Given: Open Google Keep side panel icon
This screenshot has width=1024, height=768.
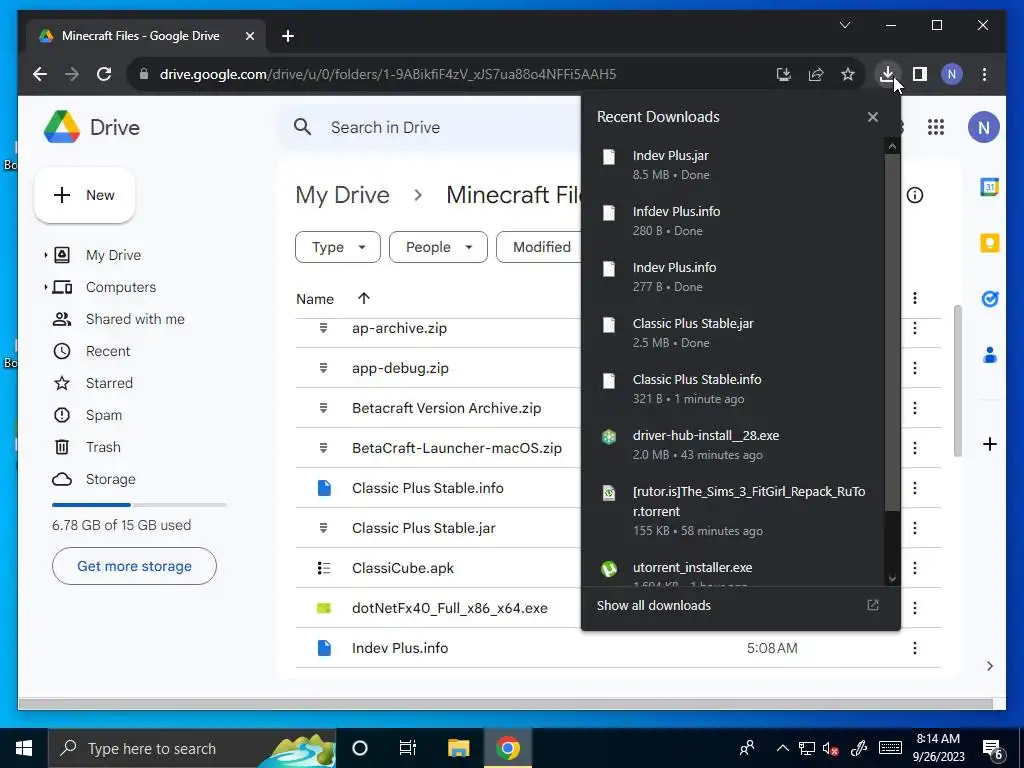Looking at the screenshot, I should 989,243.
